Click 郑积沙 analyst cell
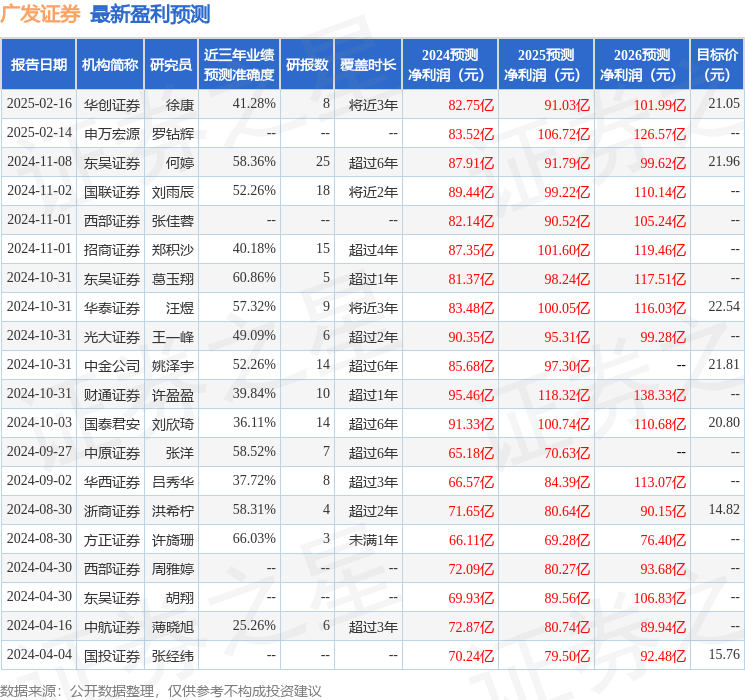The height and width of the screenshot is (700, 745). click(x=172, y=249)
